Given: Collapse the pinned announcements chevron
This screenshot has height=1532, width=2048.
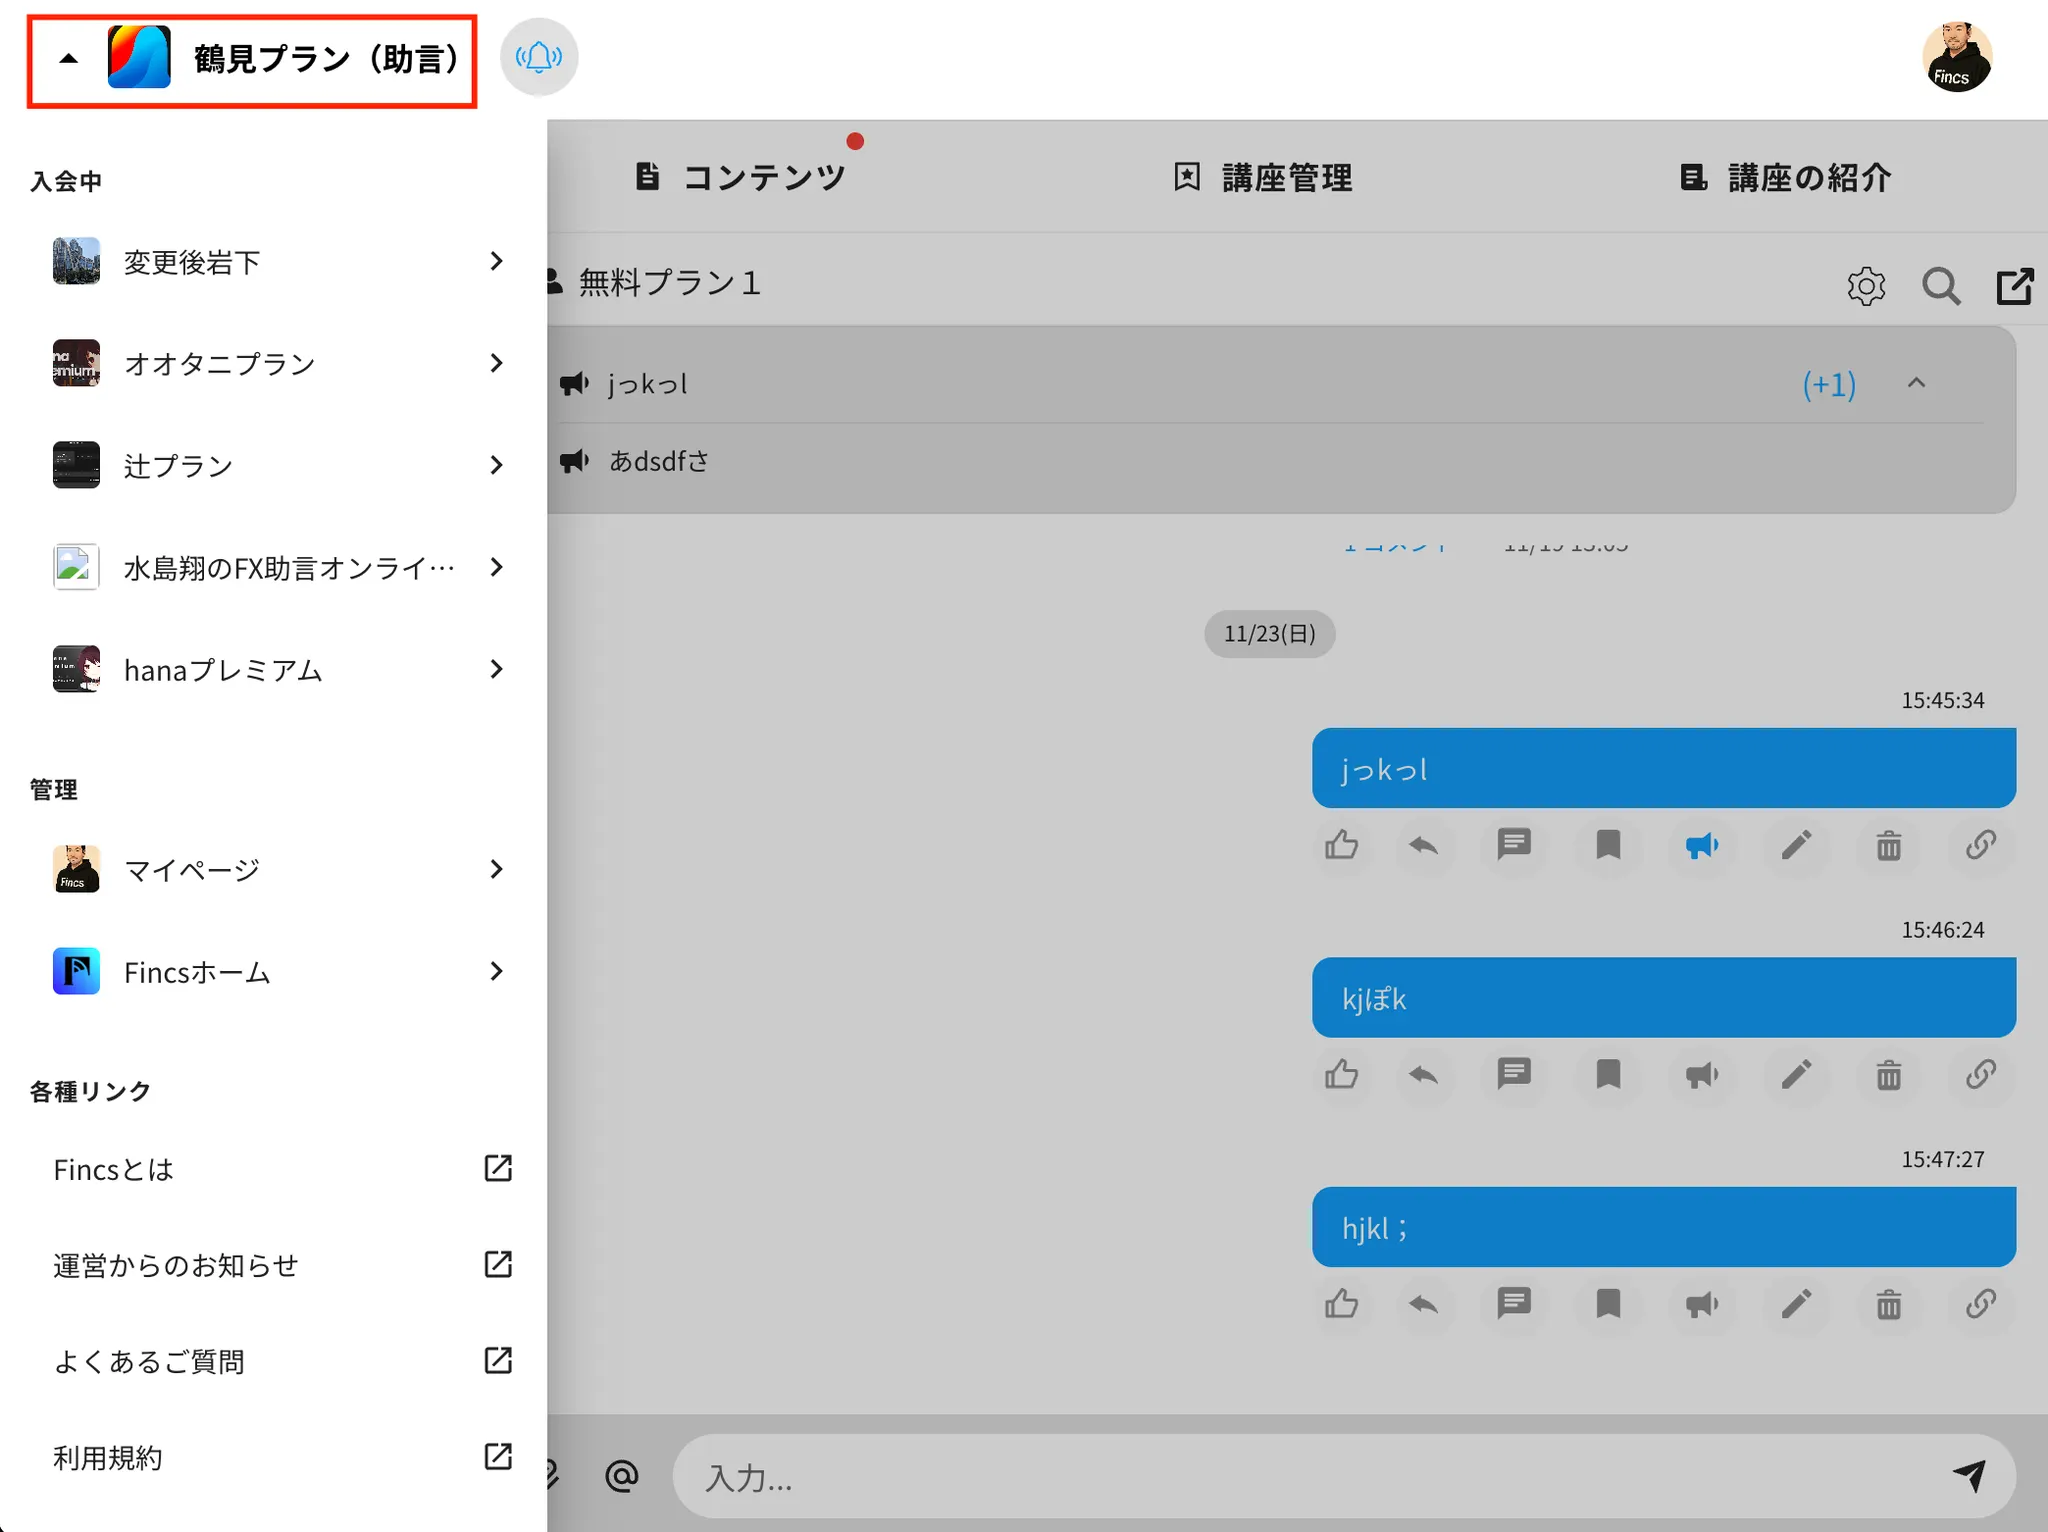Looking at the screenshot, I should click(x=1915, y=383).
